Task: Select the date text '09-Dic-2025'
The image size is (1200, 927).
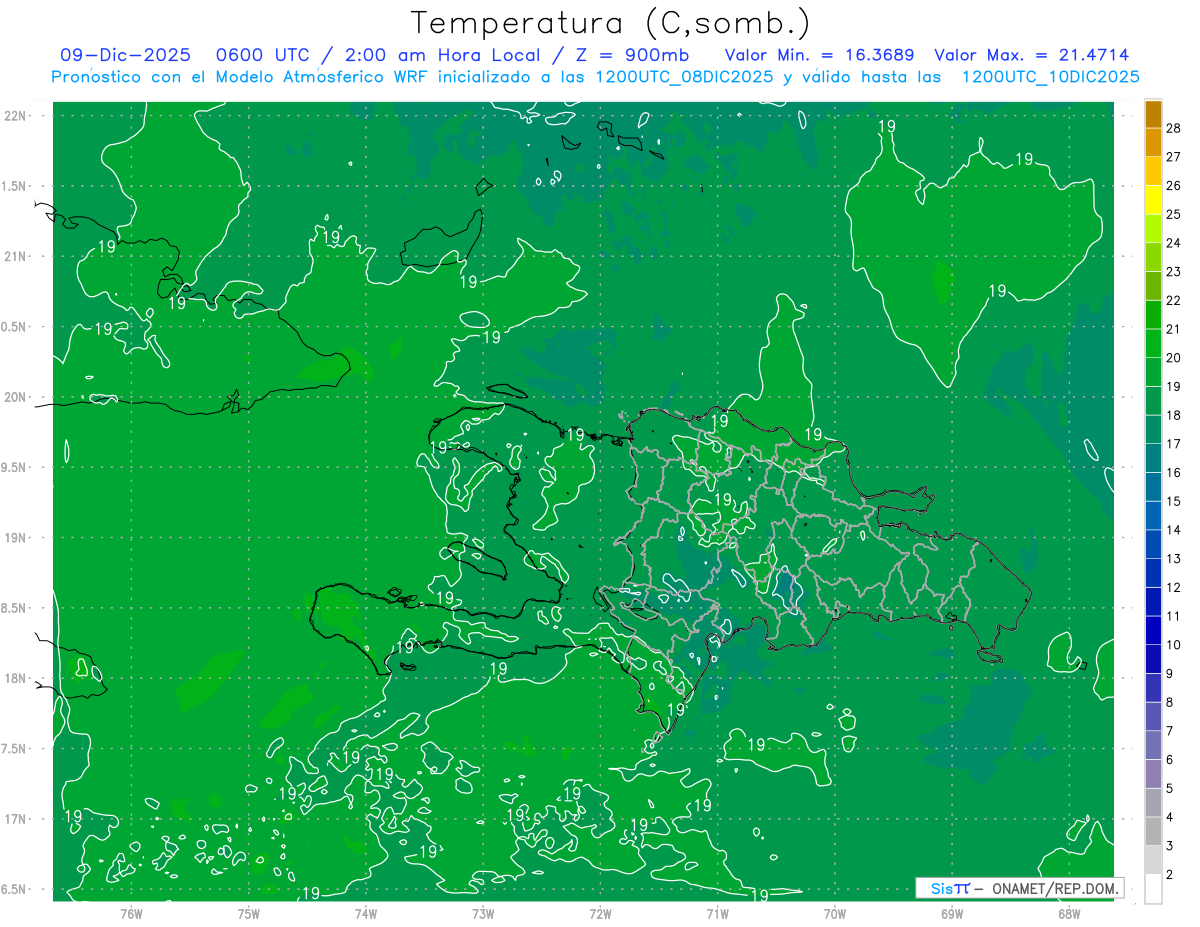Action: (x=125, y=56)
